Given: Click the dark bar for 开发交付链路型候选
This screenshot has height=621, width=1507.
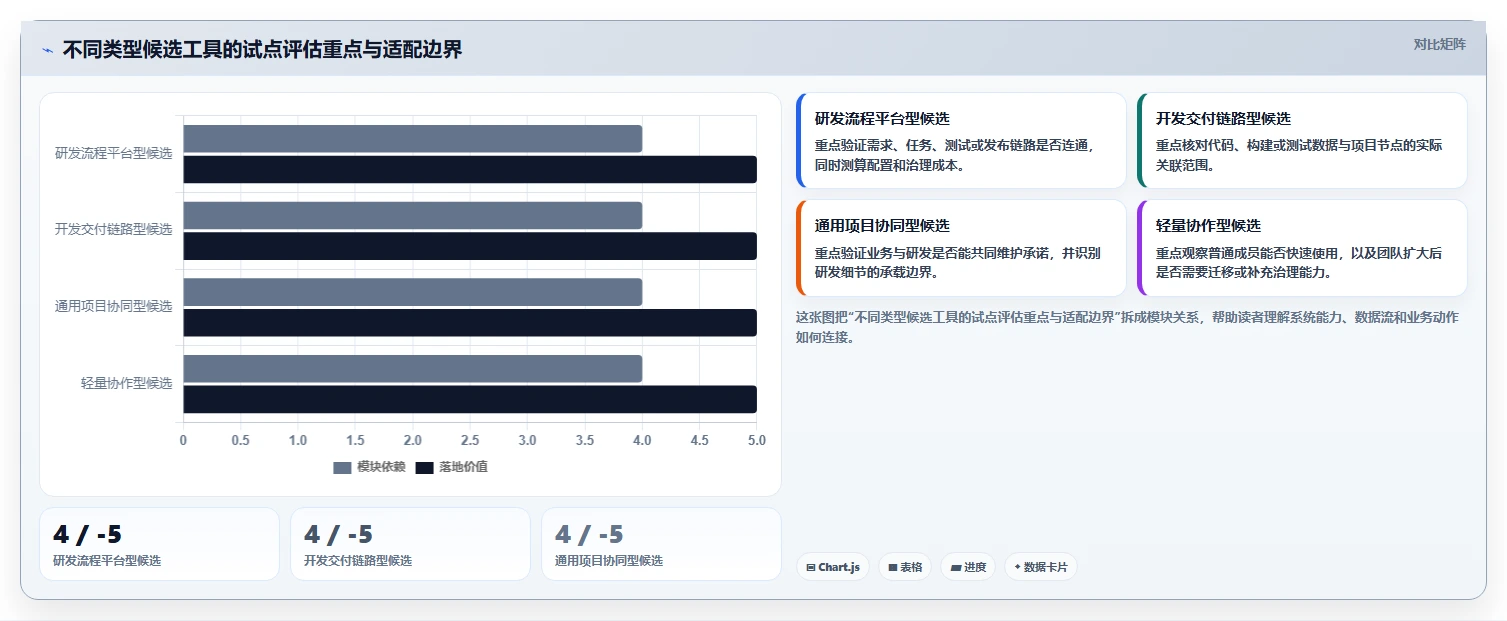Looking at the screenshot, I should tap(470, 246).
